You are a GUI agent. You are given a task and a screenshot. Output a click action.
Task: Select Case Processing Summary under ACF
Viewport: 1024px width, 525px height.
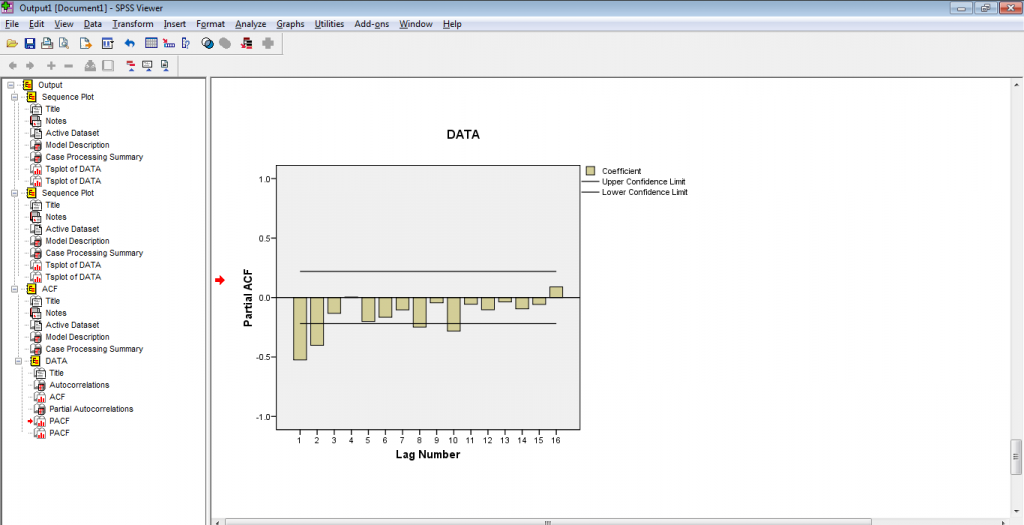[94, 349]
